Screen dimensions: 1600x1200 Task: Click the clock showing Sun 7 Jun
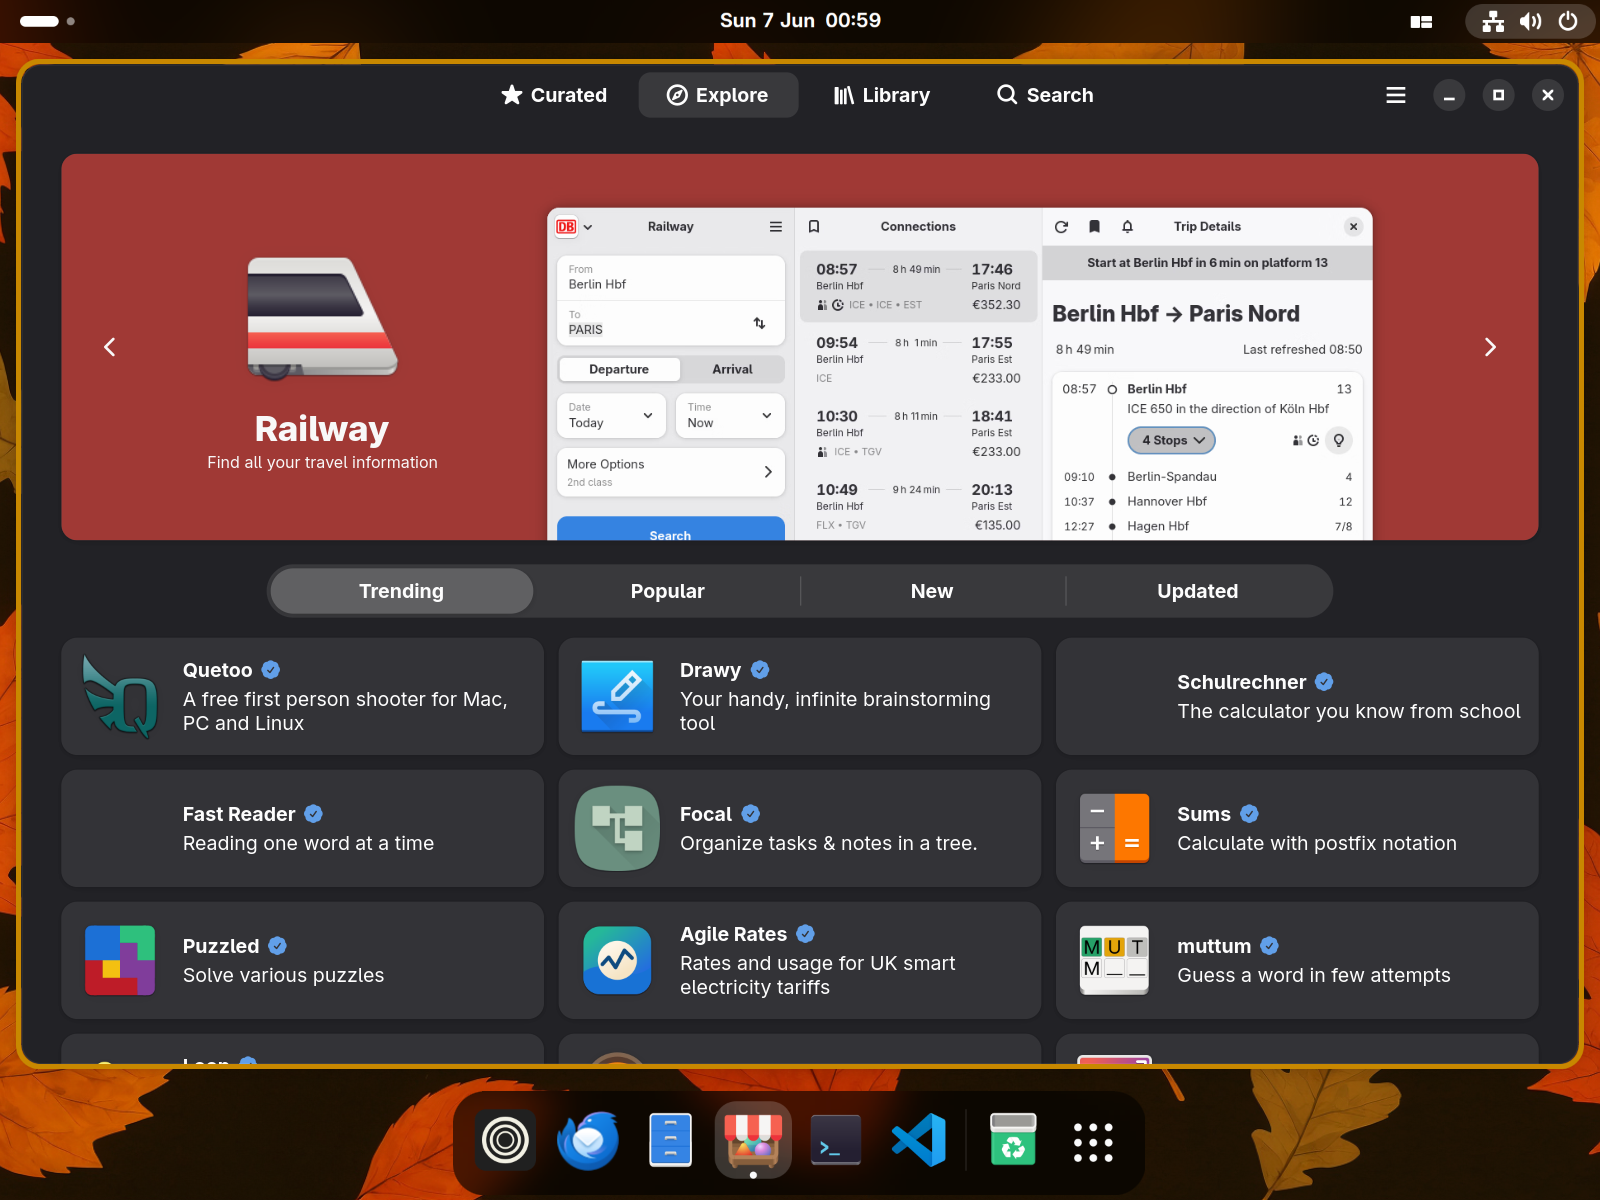click(x=800, y=20)
